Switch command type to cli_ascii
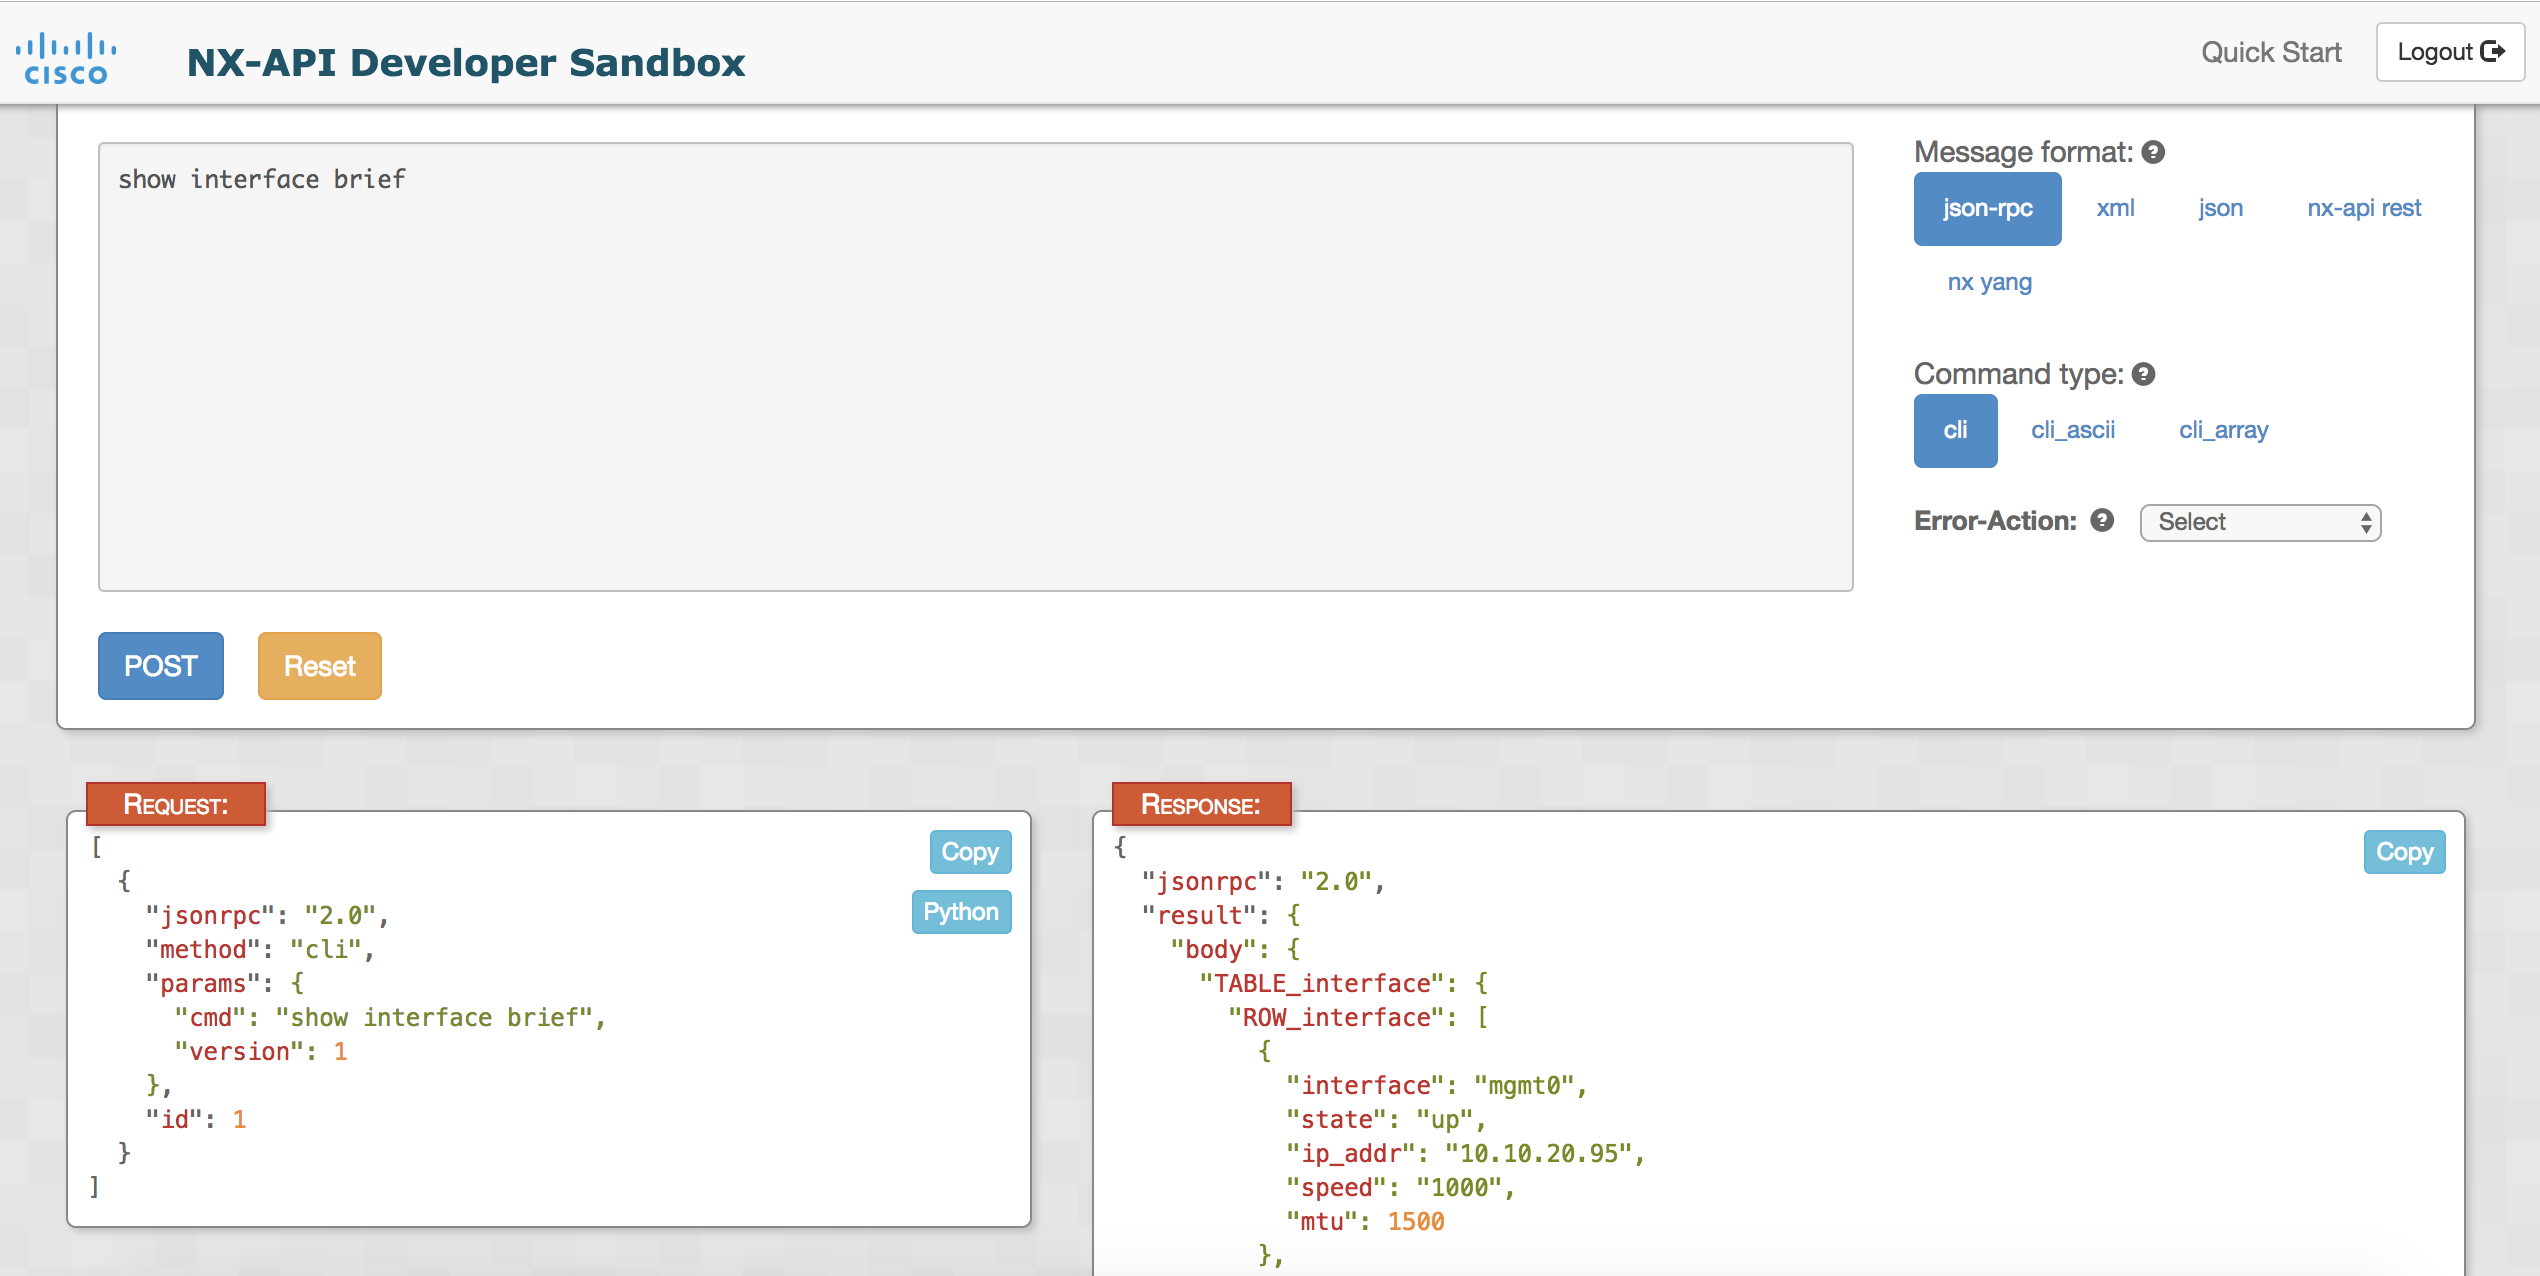Image resolution: width=2540 pixels, height=1276 pixels. (x=2073, y=430)
